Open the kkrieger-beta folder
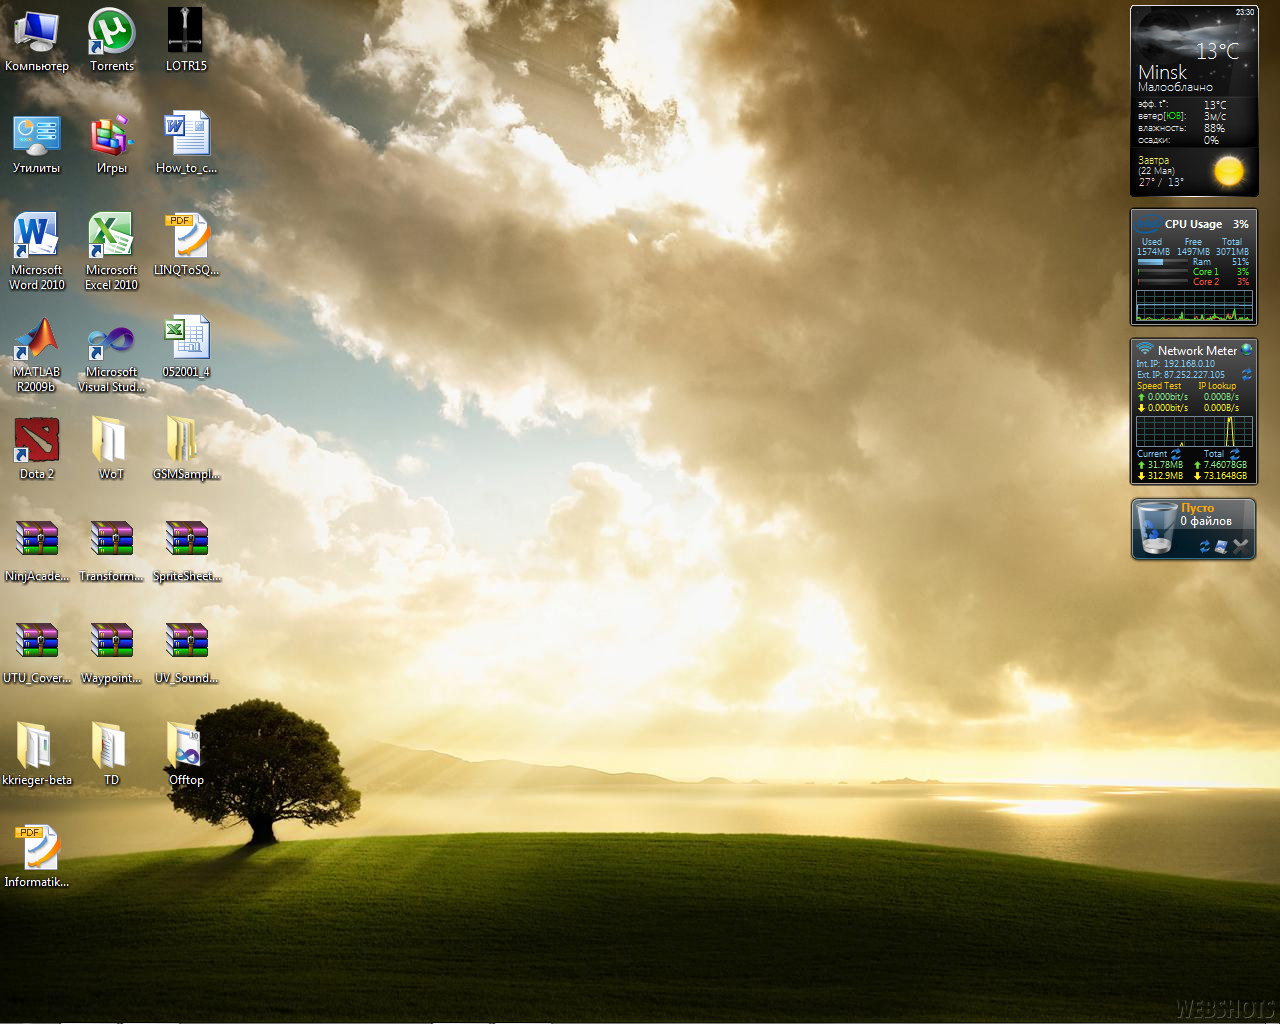The image size is (1280, 1024). [x=37, y=745]
